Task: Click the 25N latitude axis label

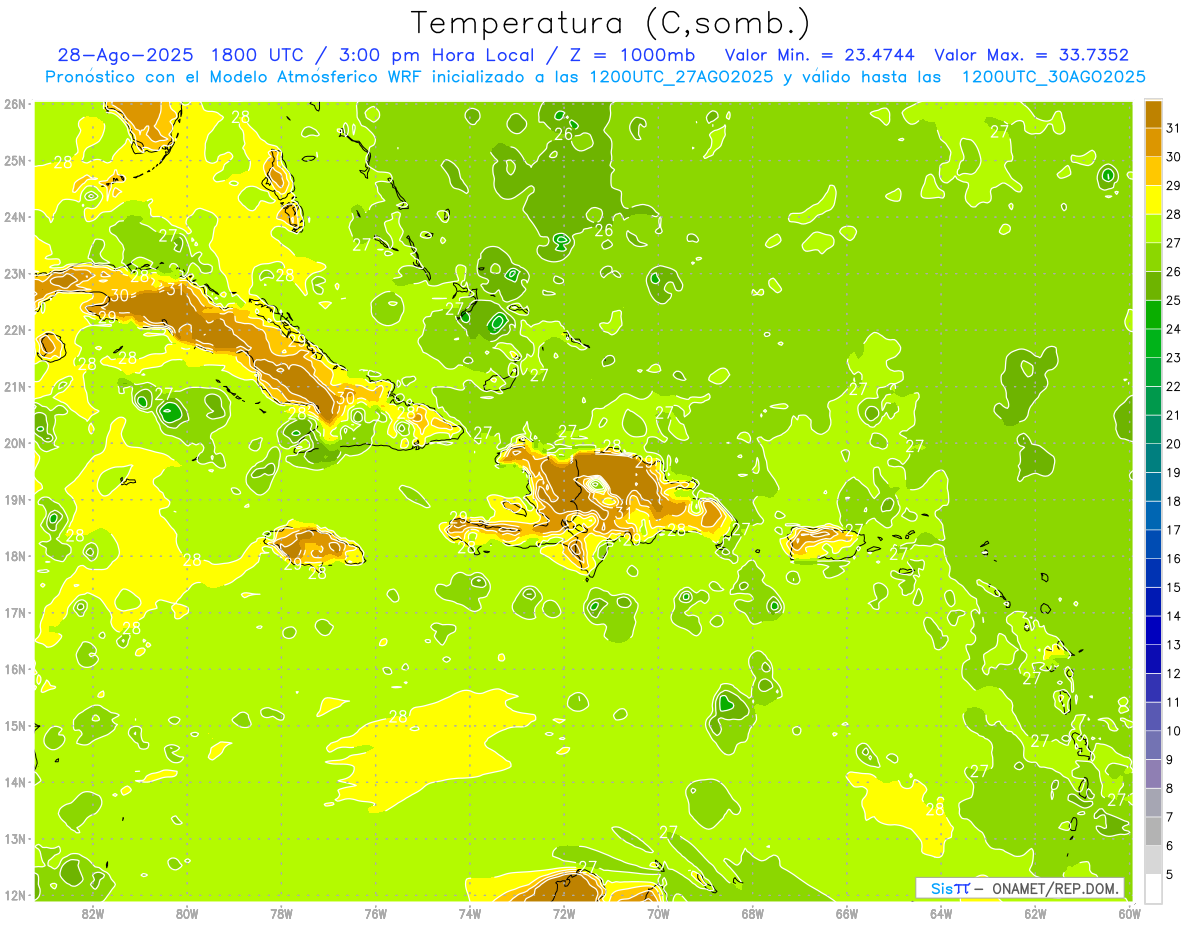Action: pos(15,161)
